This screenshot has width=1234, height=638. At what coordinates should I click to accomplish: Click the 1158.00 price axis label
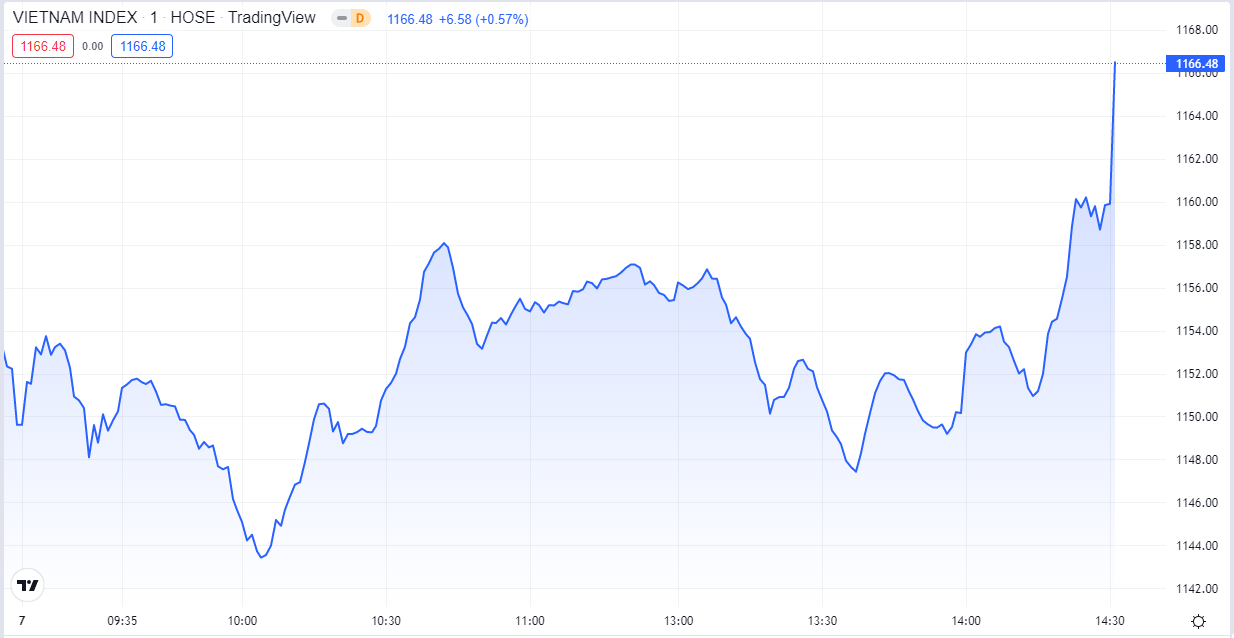(x=1197, y=245)
